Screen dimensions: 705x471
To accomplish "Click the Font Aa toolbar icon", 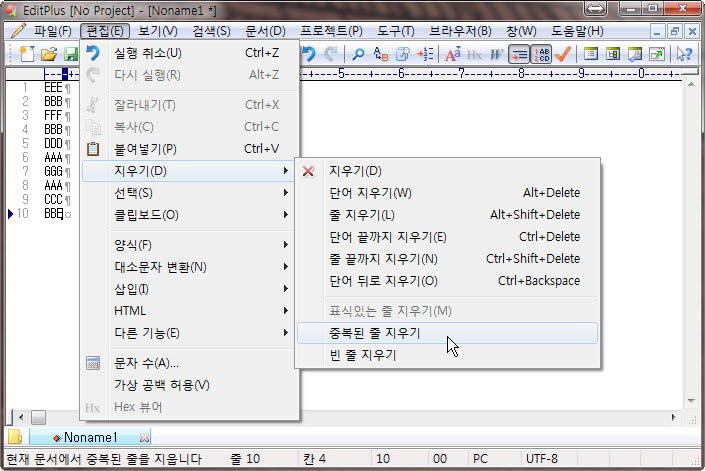I will 452,54.
